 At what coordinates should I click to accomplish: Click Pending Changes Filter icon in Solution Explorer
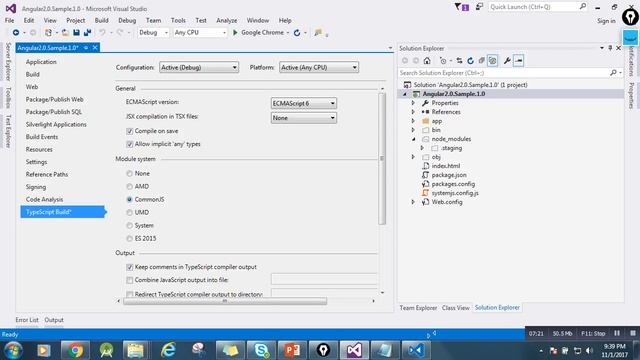(443, 61)
